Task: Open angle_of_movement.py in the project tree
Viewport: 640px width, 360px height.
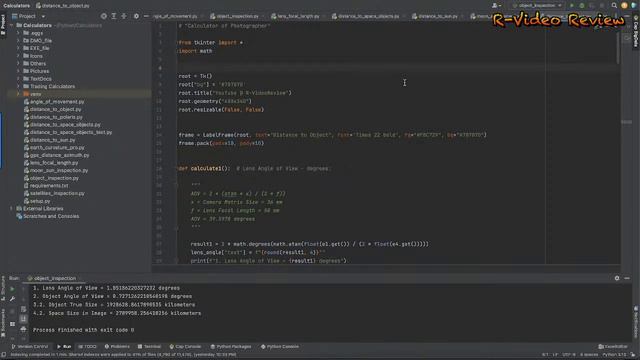Action: click(54, 102)
